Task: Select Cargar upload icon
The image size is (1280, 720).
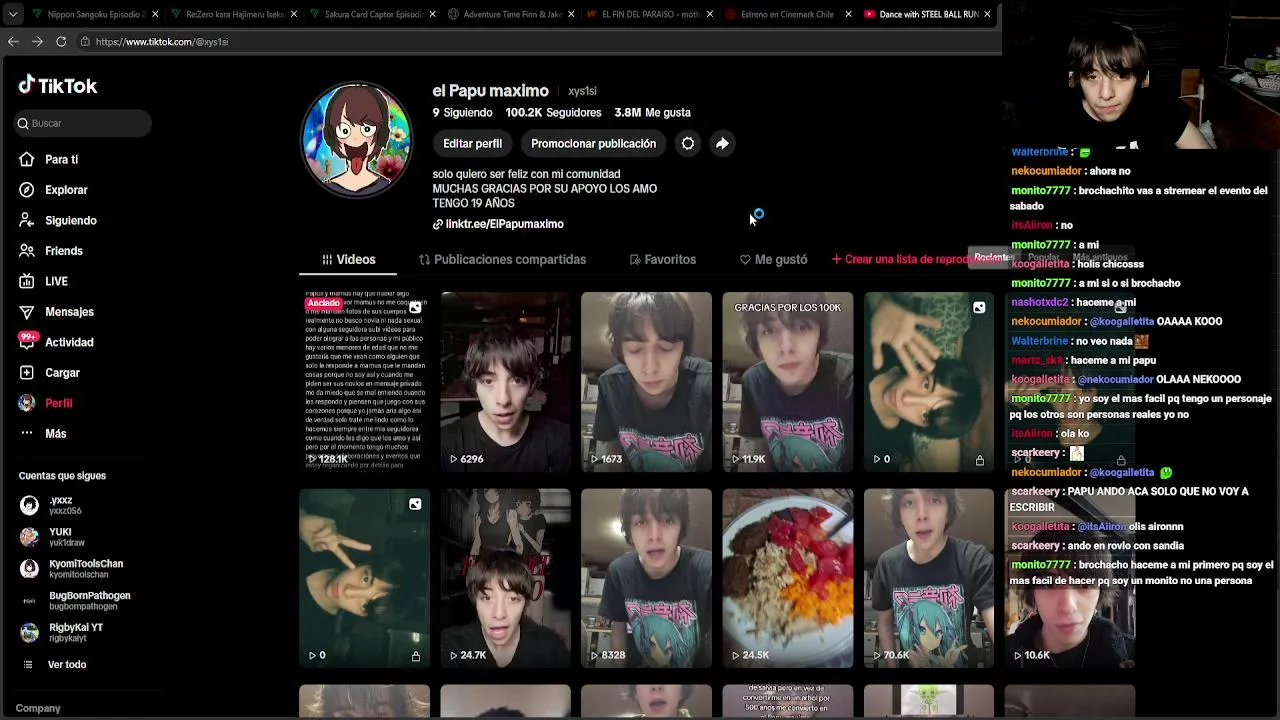Action: pos(26,373)
